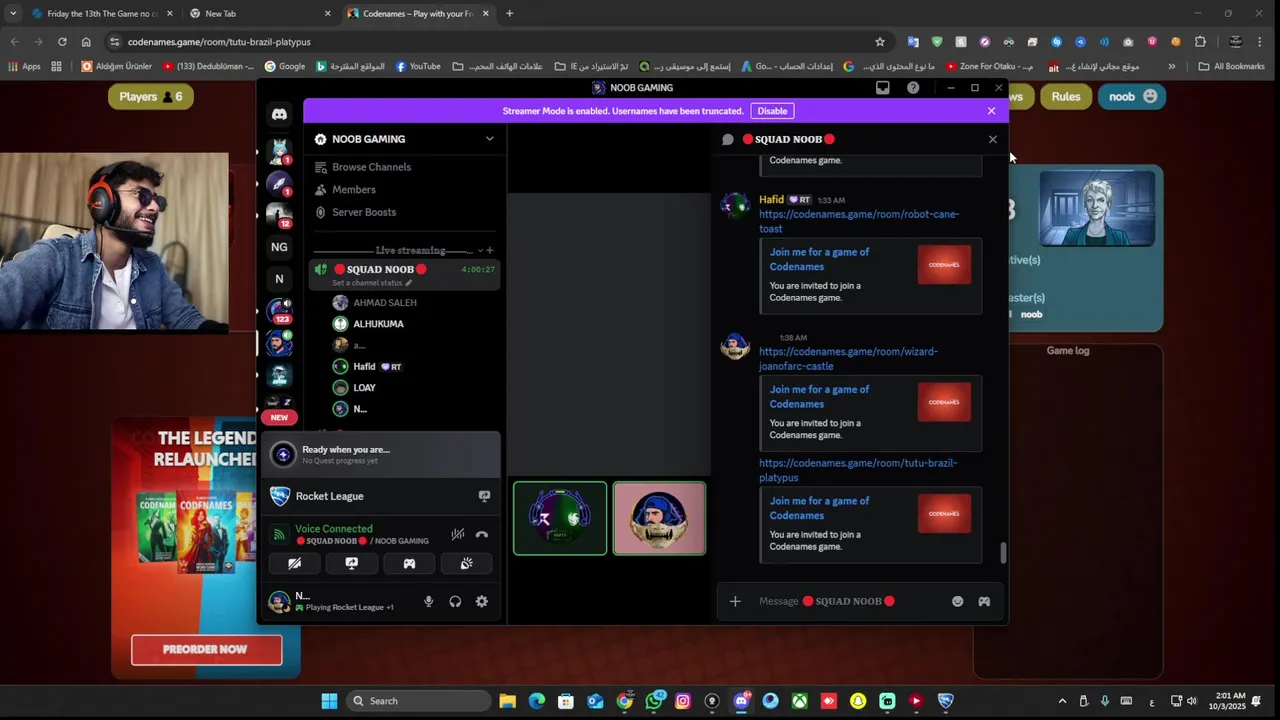
Task: Open the N server icon
Action: coord(279,279)
